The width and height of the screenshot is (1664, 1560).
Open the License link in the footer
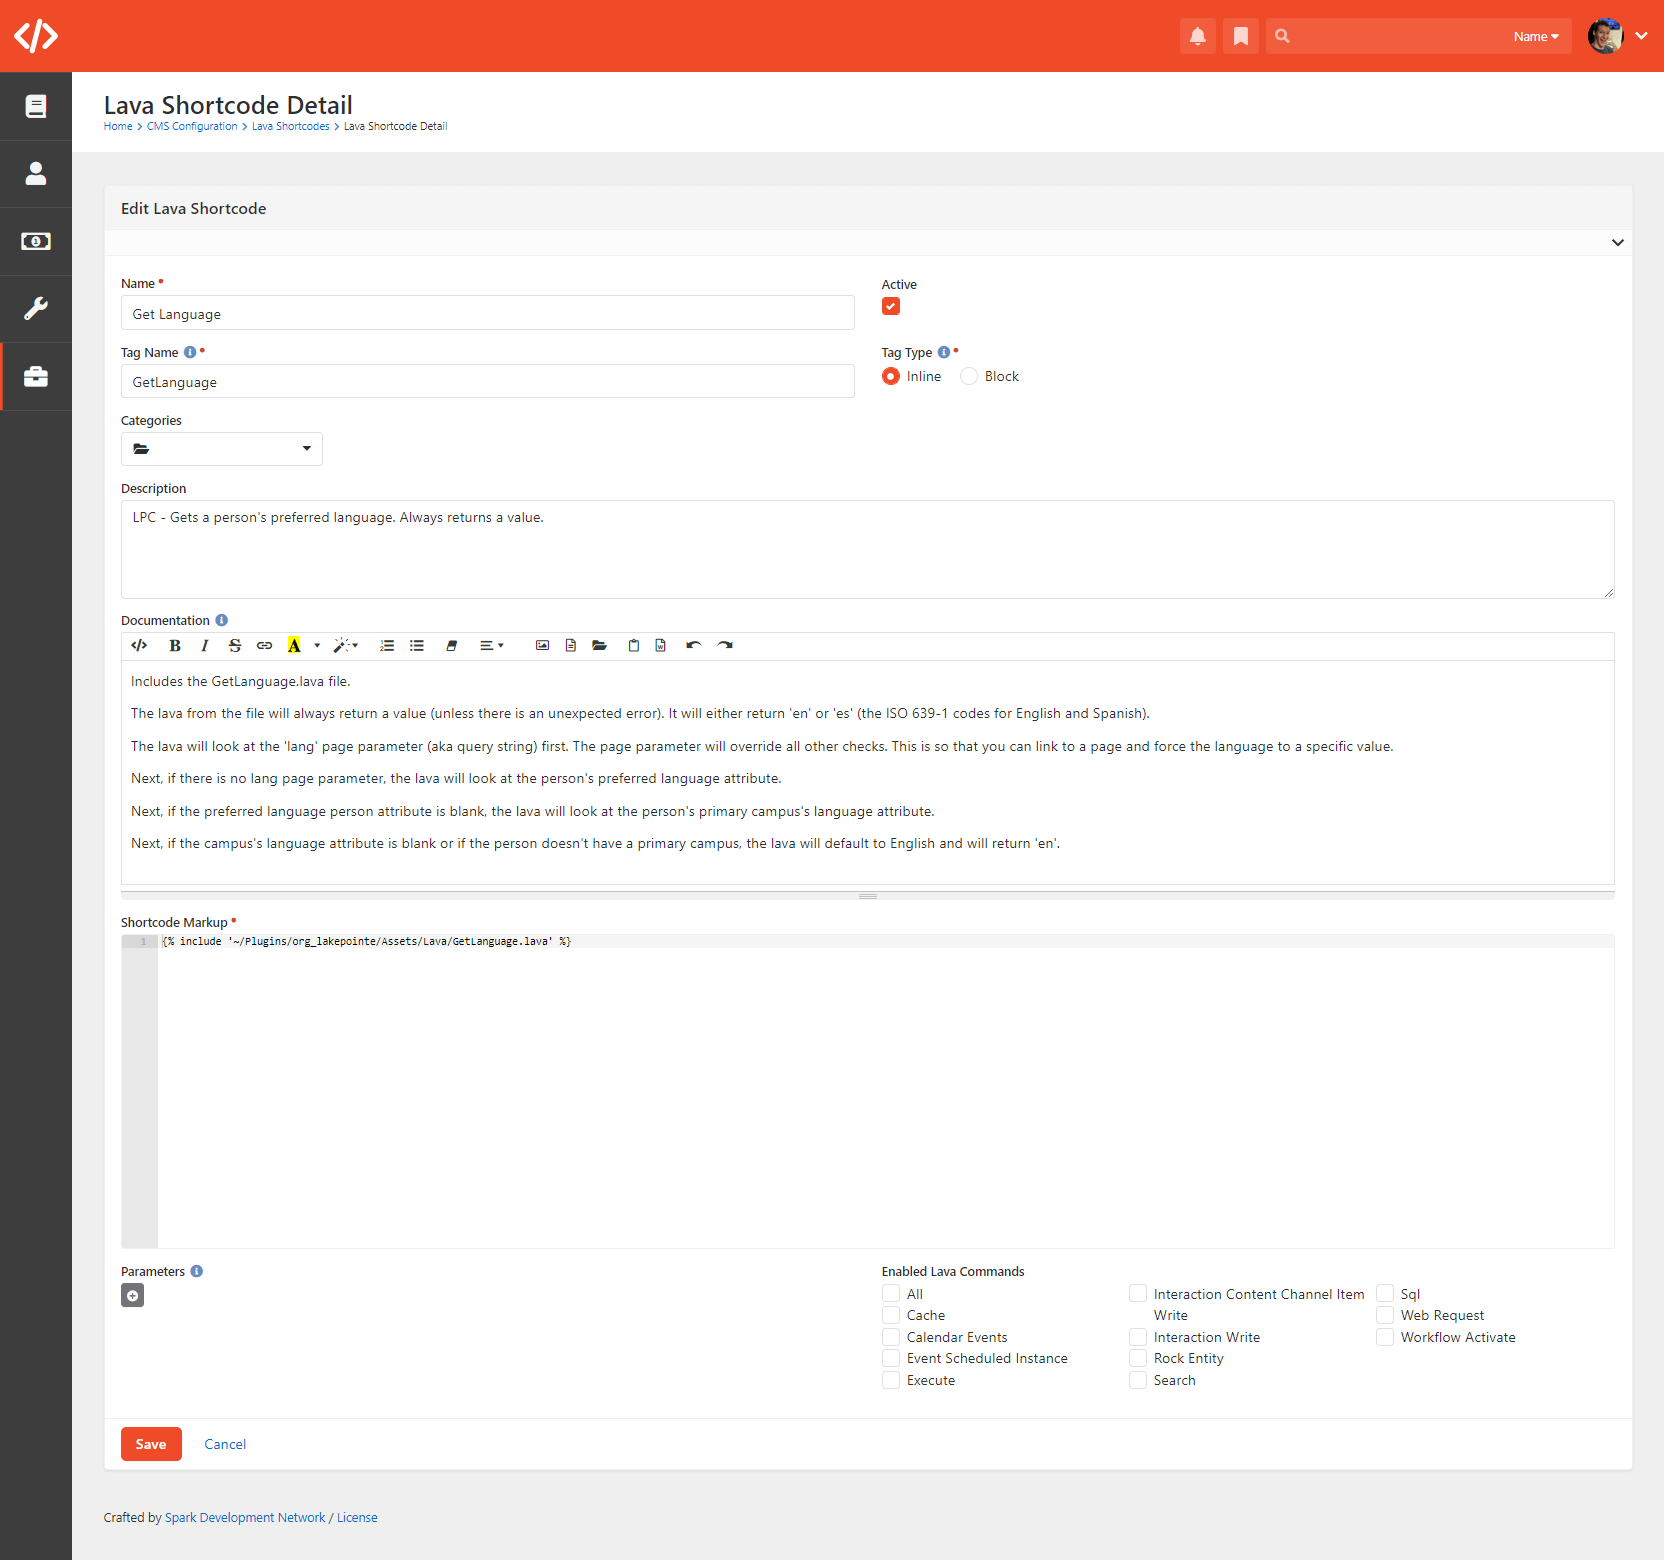357,1517
